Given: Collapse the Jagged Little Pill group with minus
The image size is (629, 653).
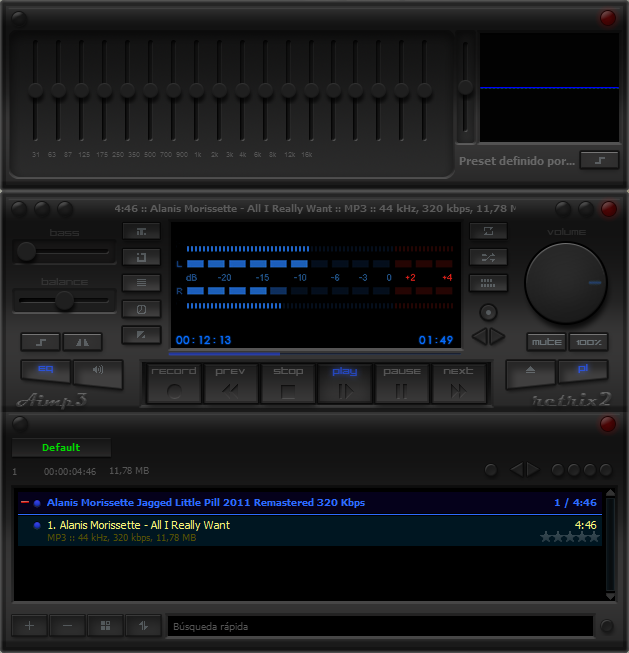Looking at the screenshot, I should pos(25,502).
